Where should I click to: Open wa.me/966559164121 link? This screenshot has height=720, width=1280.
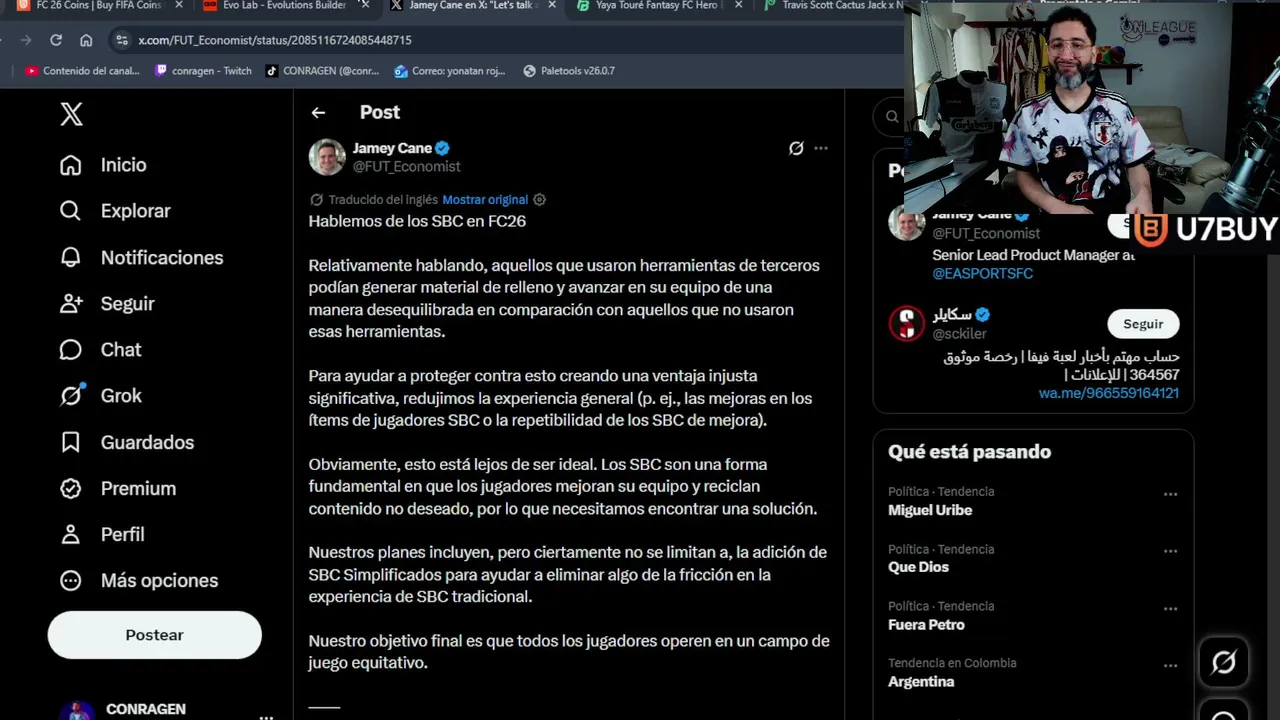click(x=1109, y=393)
